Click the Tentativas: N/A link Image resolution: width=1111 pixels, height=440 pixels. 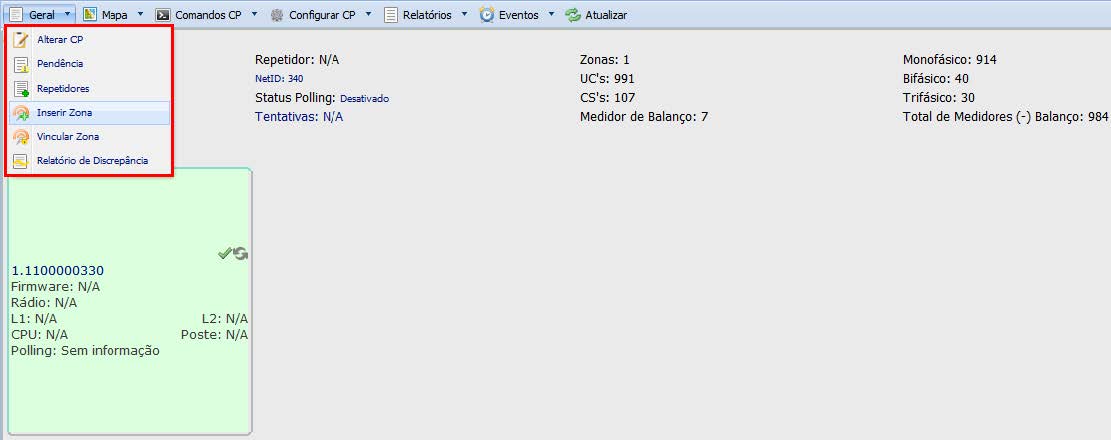(x=299, y=117)
